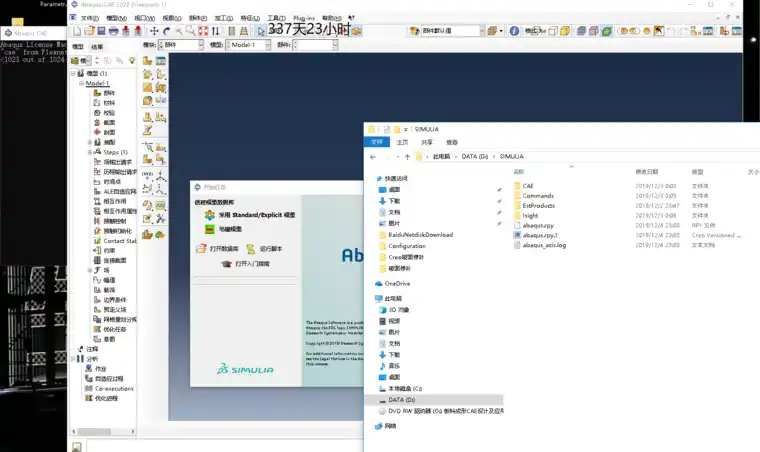Select the abaqus_acis.log file

544,245
